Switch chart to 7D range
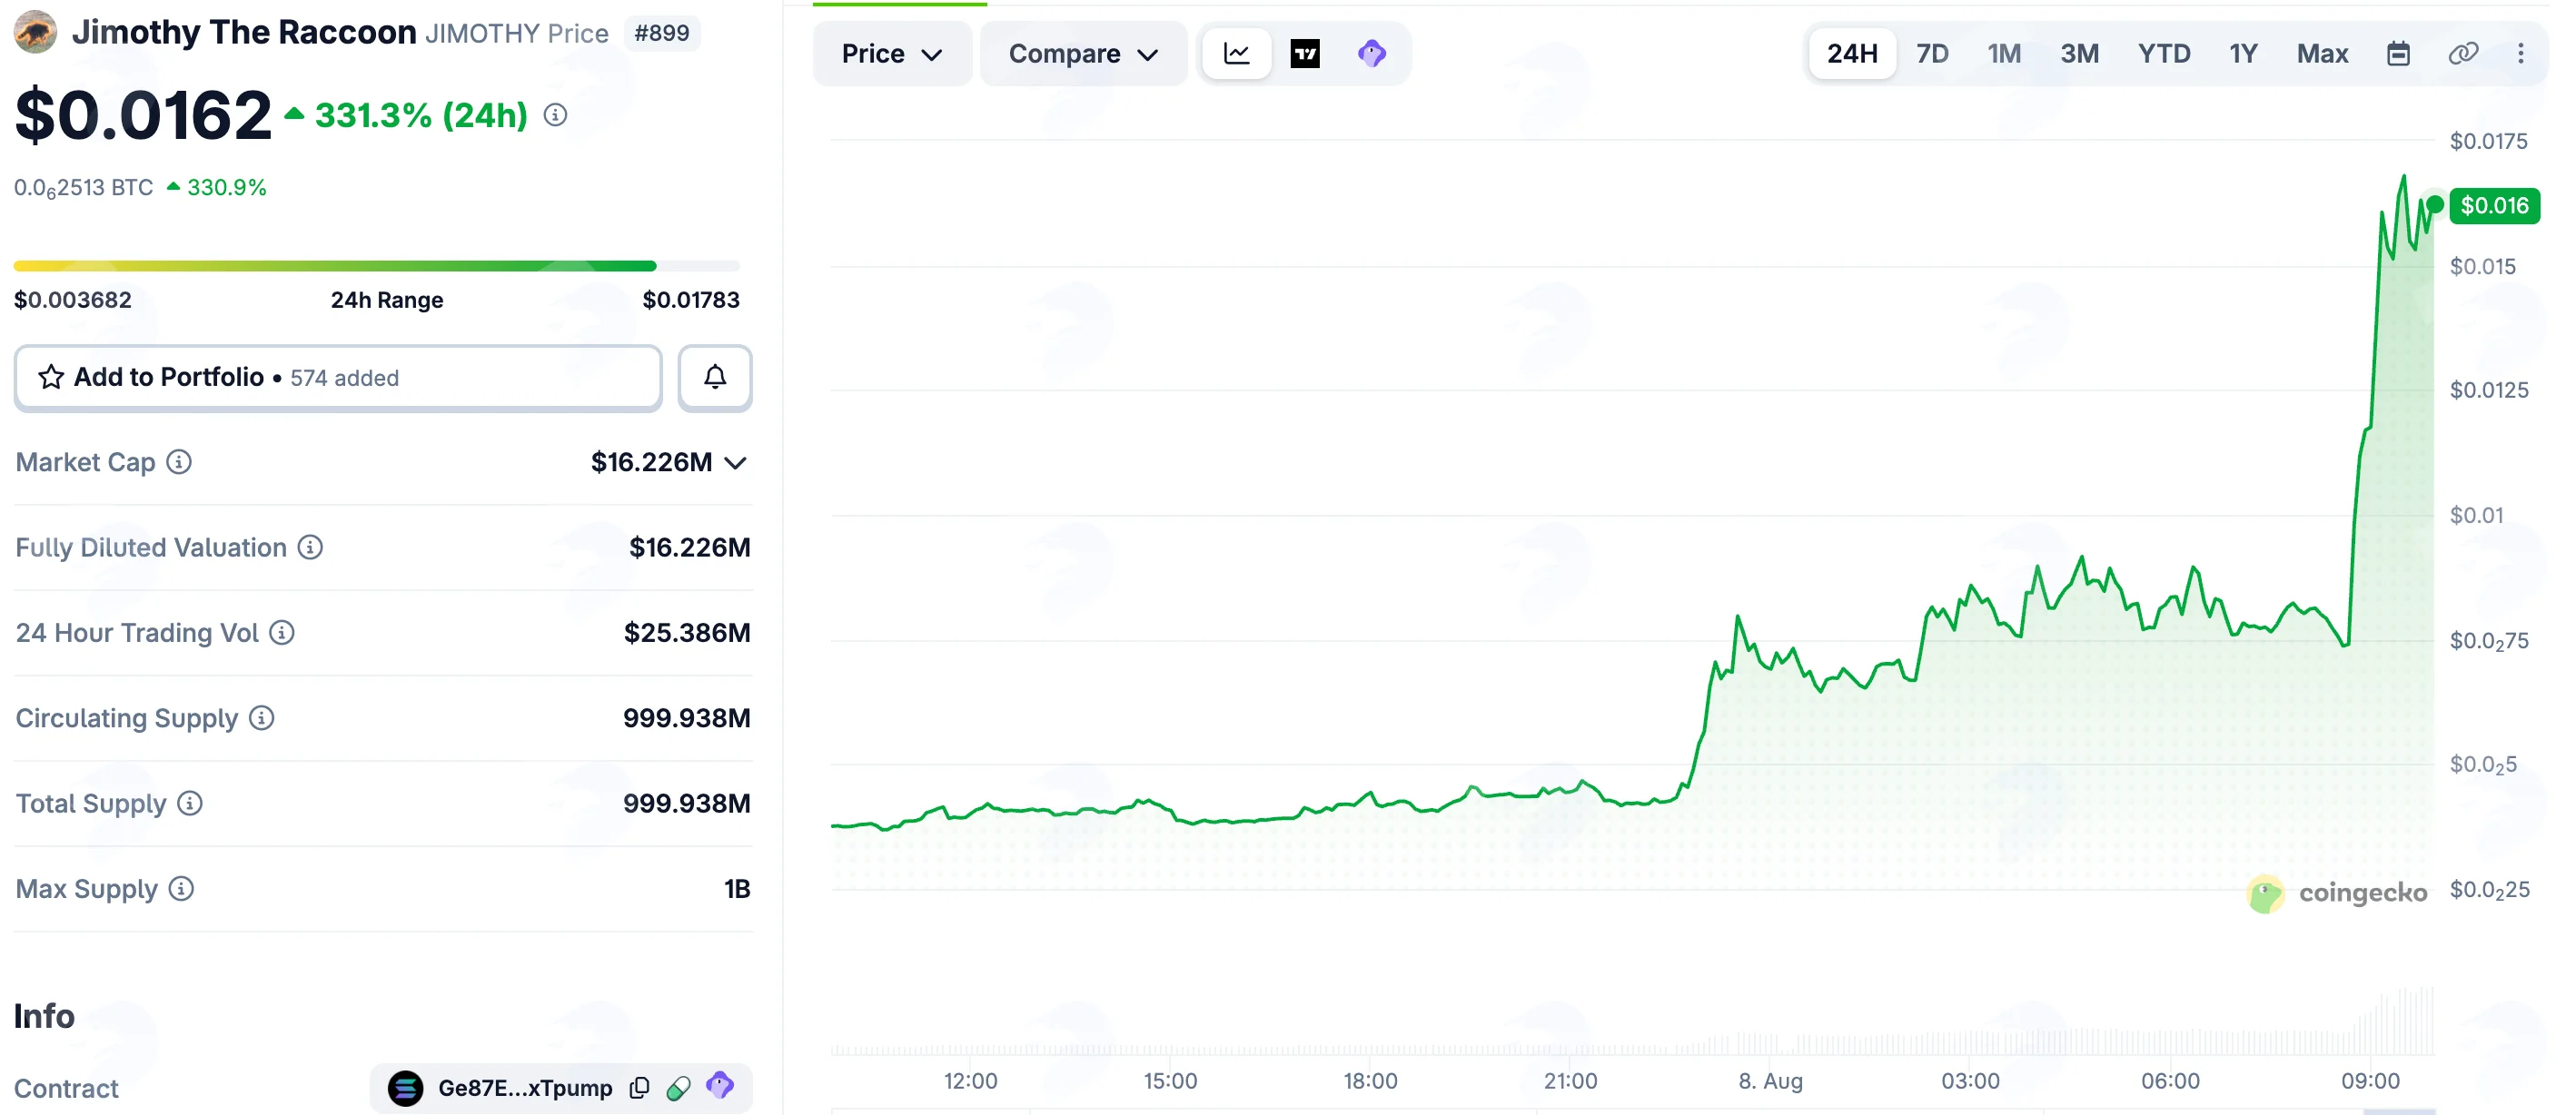The image size is (2576, 1115). tap(1931, 53)
